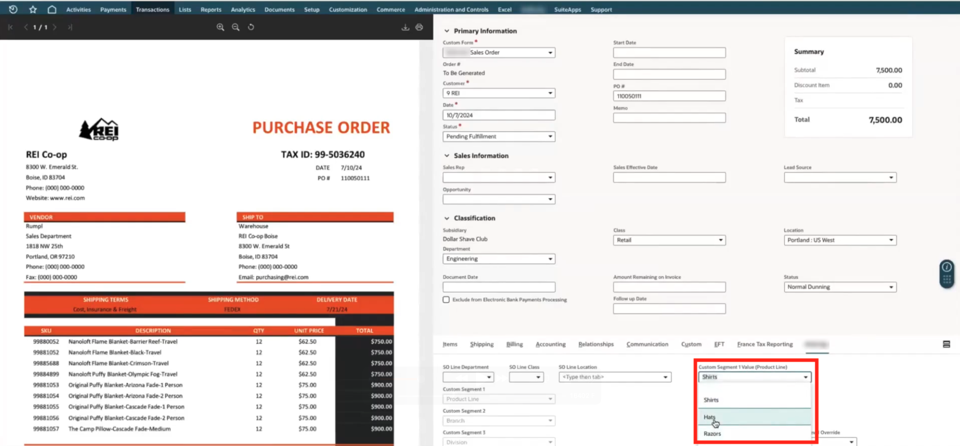
Task: Open the Administration and Controls menu
Action: pyautogui.click(x=451, y=10)
